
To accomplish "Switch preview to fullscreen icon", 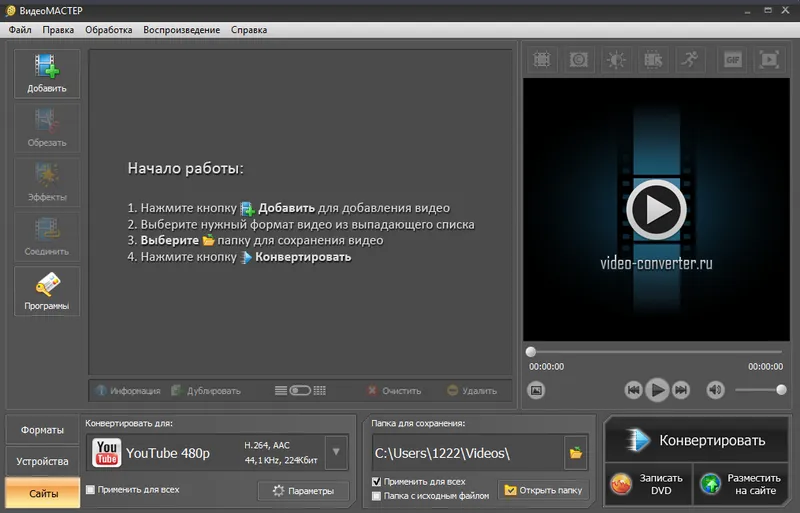I will coord(769,60).
